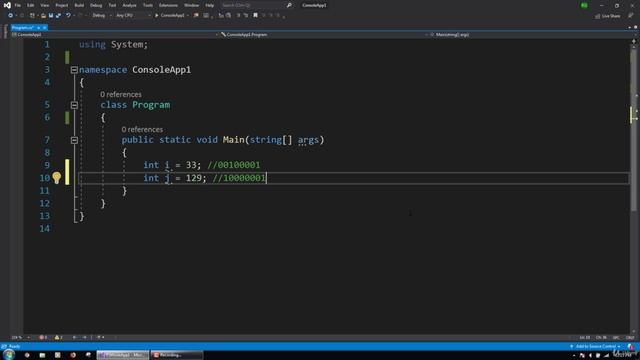Open the Debug menu
The height and width of the screenshot is (360, 640).
(96, 5)
